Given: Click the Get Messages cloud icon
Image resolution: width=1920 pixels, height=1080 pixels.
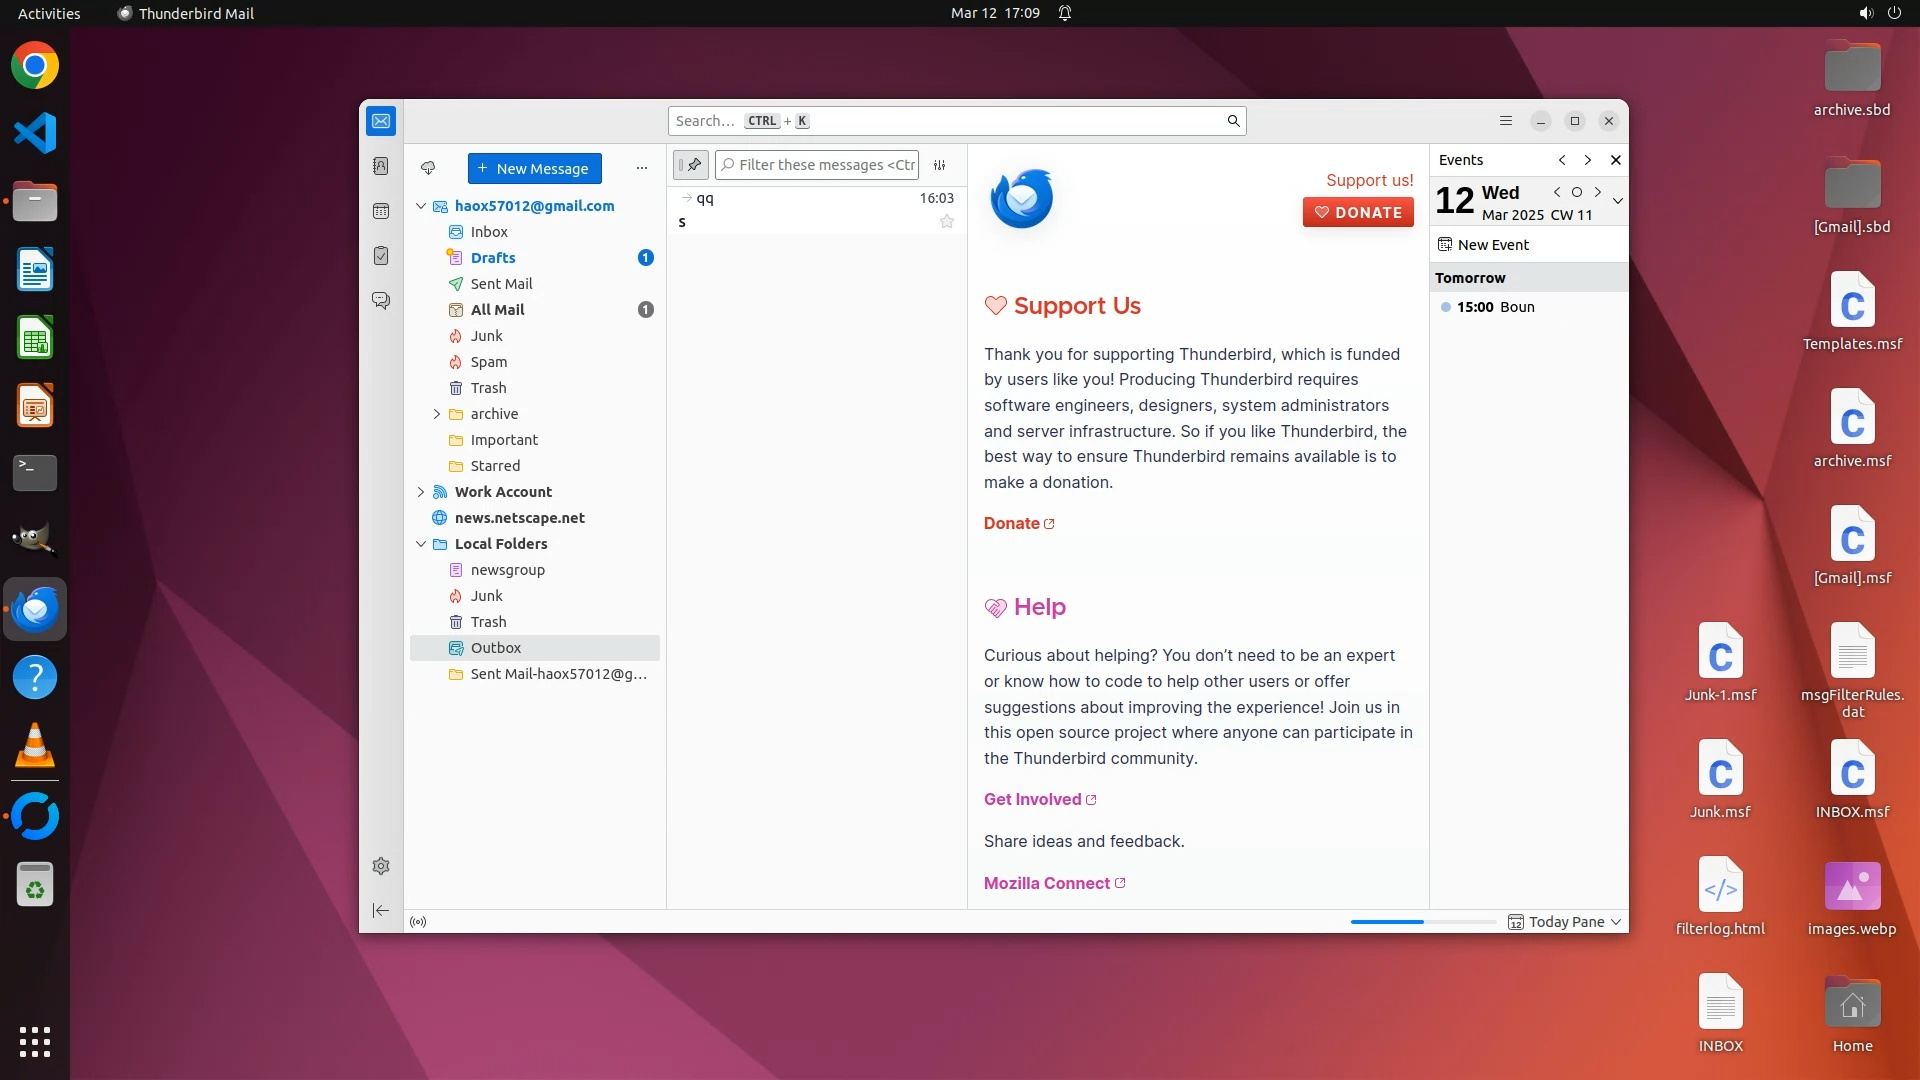Looking at the screenshot, I should [428, 168].
